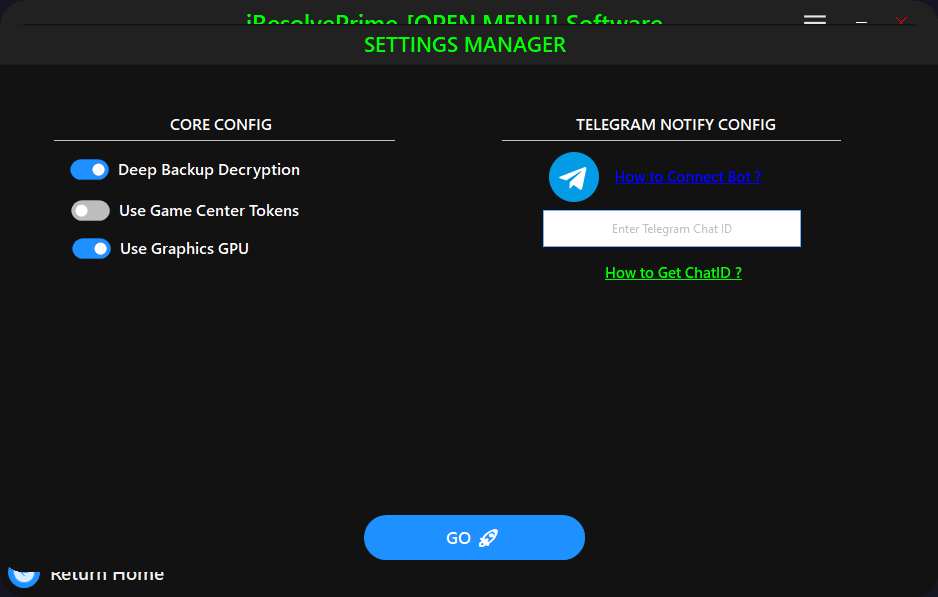Image resolution: width=938 pixels, height=597 pixels.
Task: Focus the Telegram Chat ID field
Action: coord(672,229)
